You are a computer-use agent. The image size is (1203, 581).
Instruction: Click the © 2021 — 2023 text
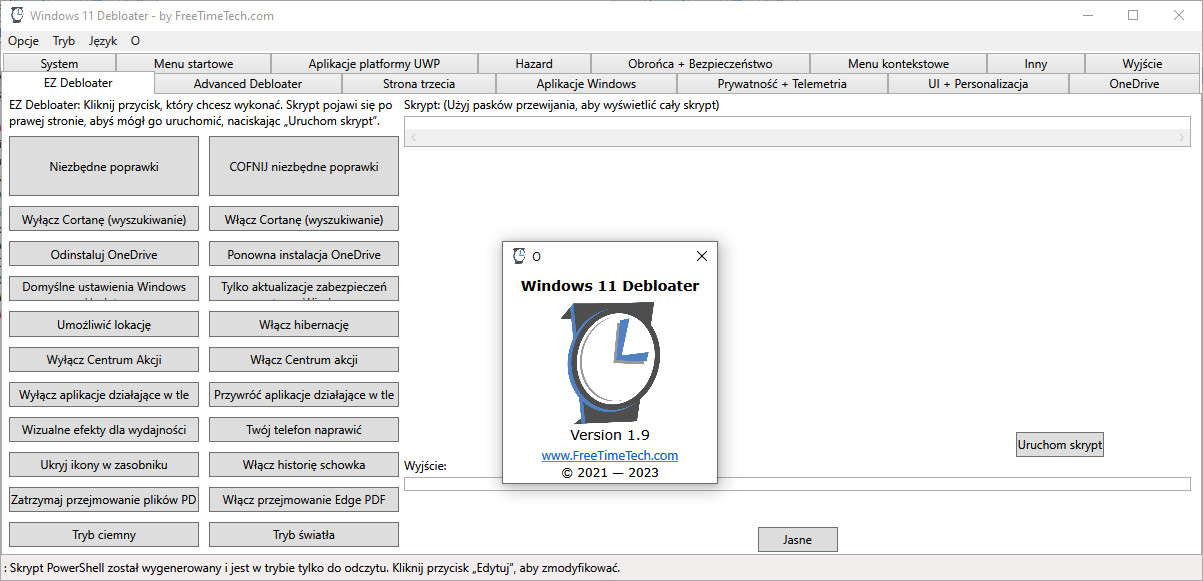(x=610, y=472)
